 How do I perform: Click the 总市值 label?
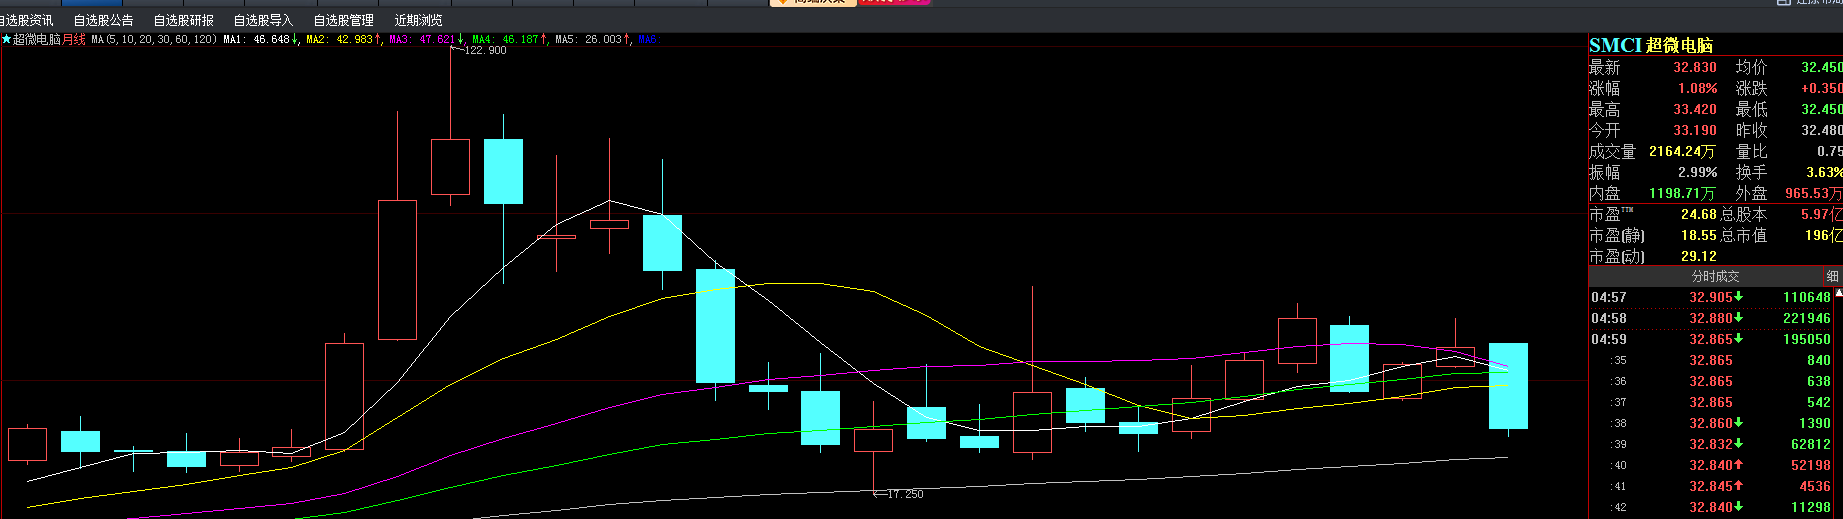1743,235
